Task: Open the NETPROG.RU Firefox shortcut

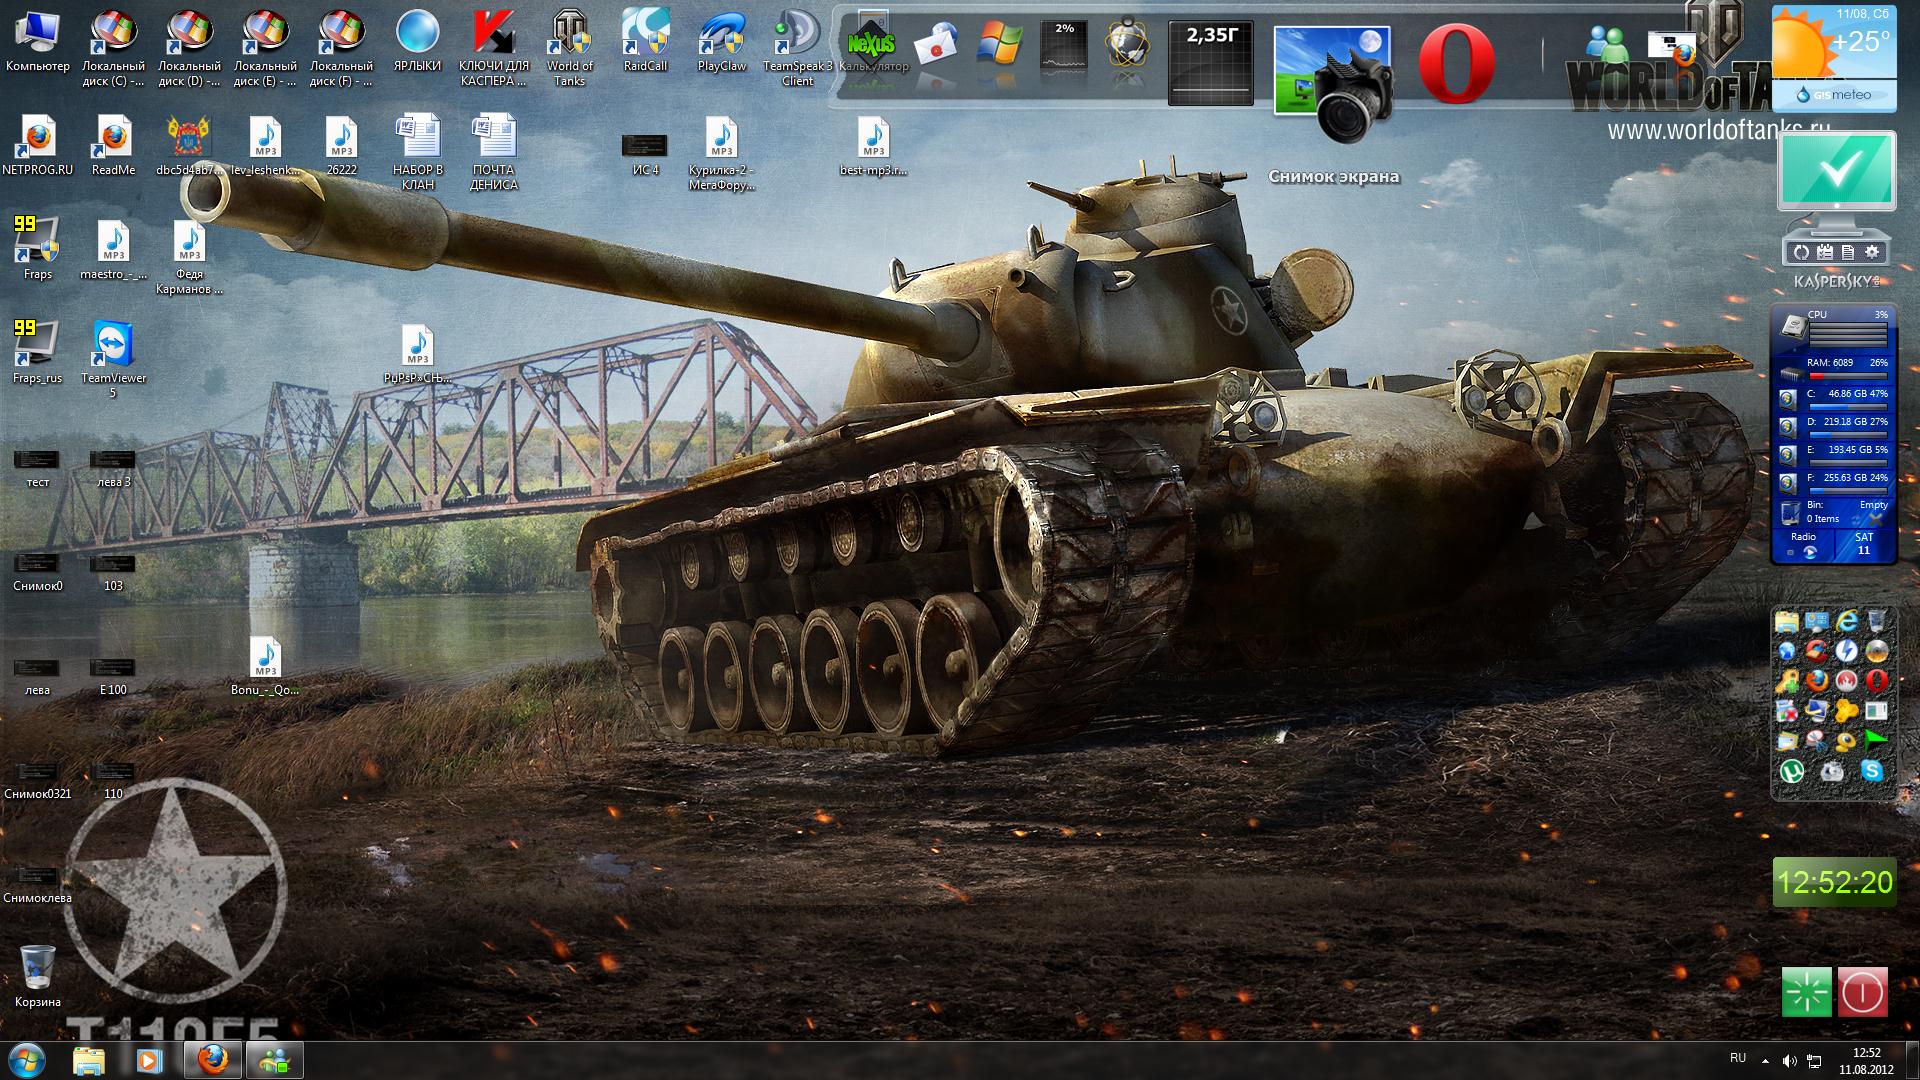Action: 38,144
